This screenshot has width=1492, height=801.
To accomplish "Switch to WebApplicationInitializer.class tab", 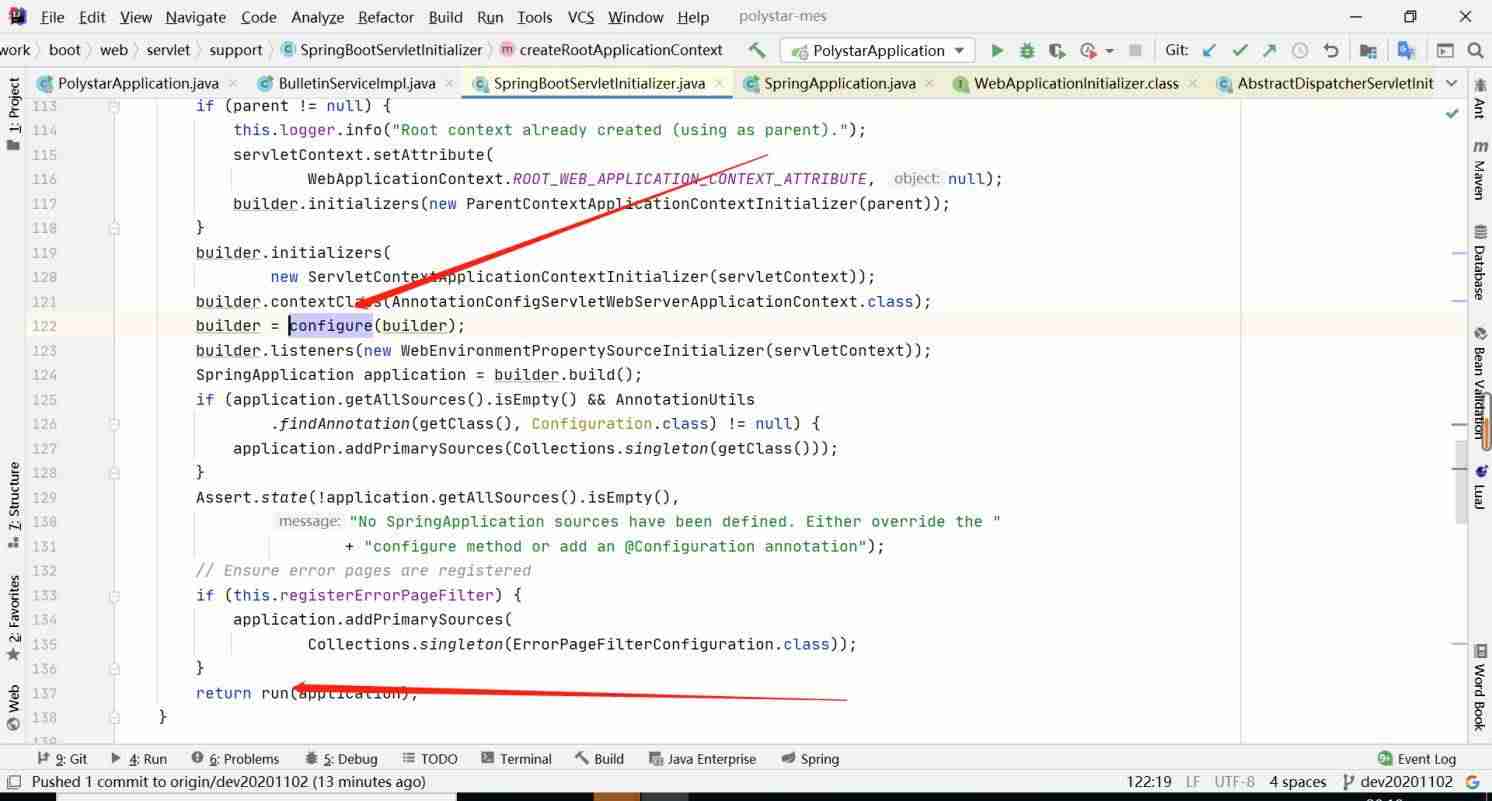I will pyautogui.click(x=1076, y=83).
